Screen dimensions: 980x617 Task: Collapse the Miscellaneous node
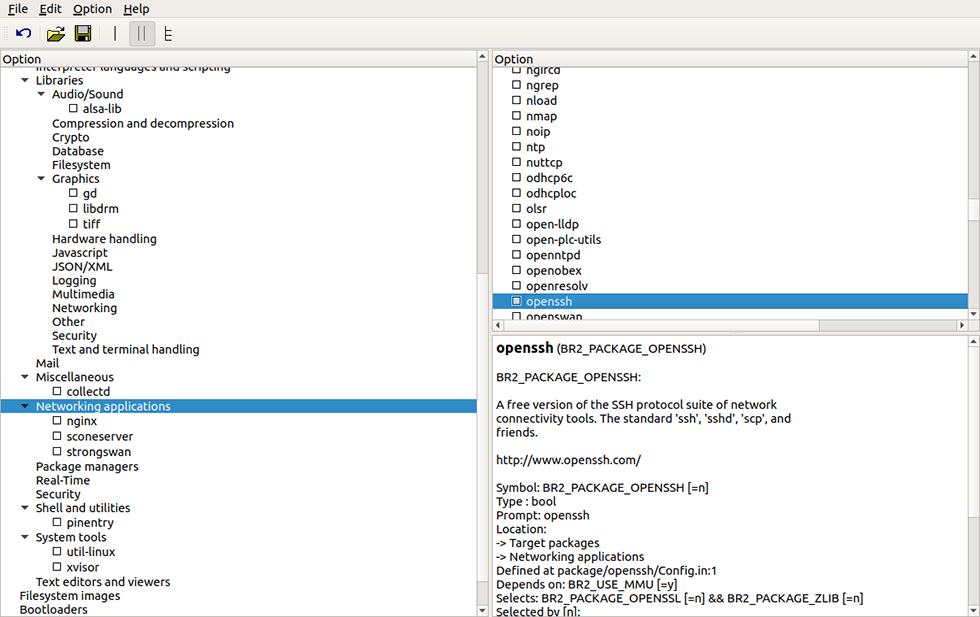coord(25,377)
